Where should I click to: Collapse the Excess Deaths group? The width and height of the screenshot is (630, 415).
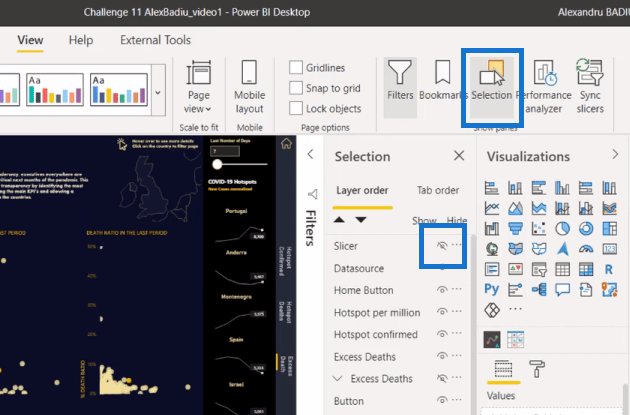pyautogui.click(x=340, y=379)
